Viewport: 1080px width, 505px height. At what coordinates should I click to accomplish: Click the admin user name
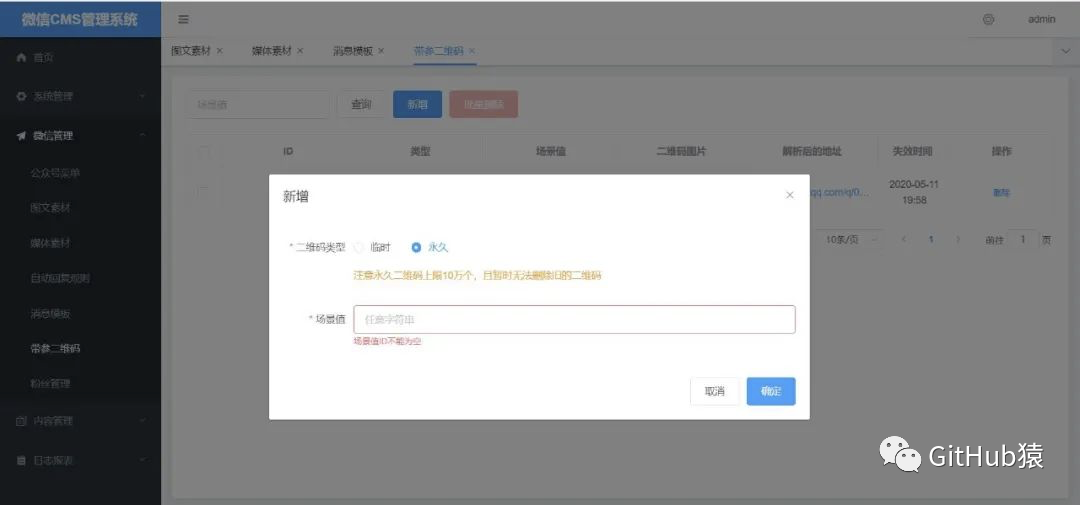click(1041, 19)
